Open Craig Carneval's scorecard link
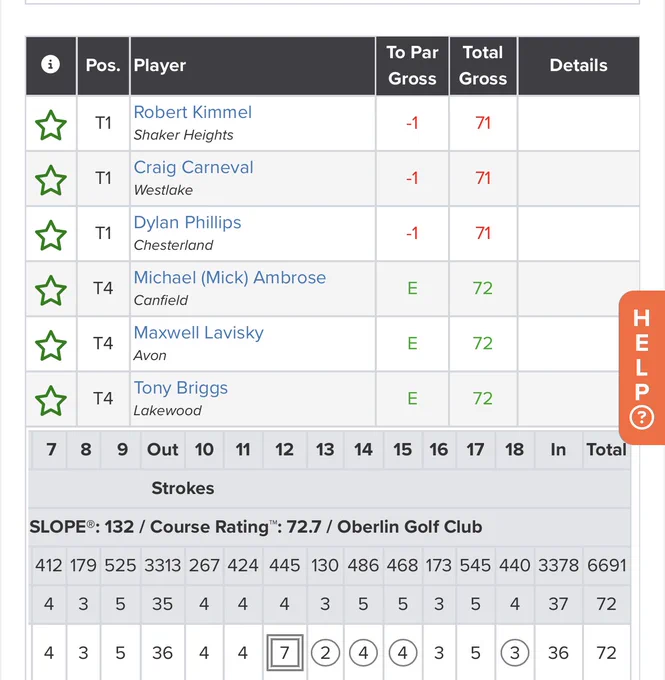 tap(193, 167)
